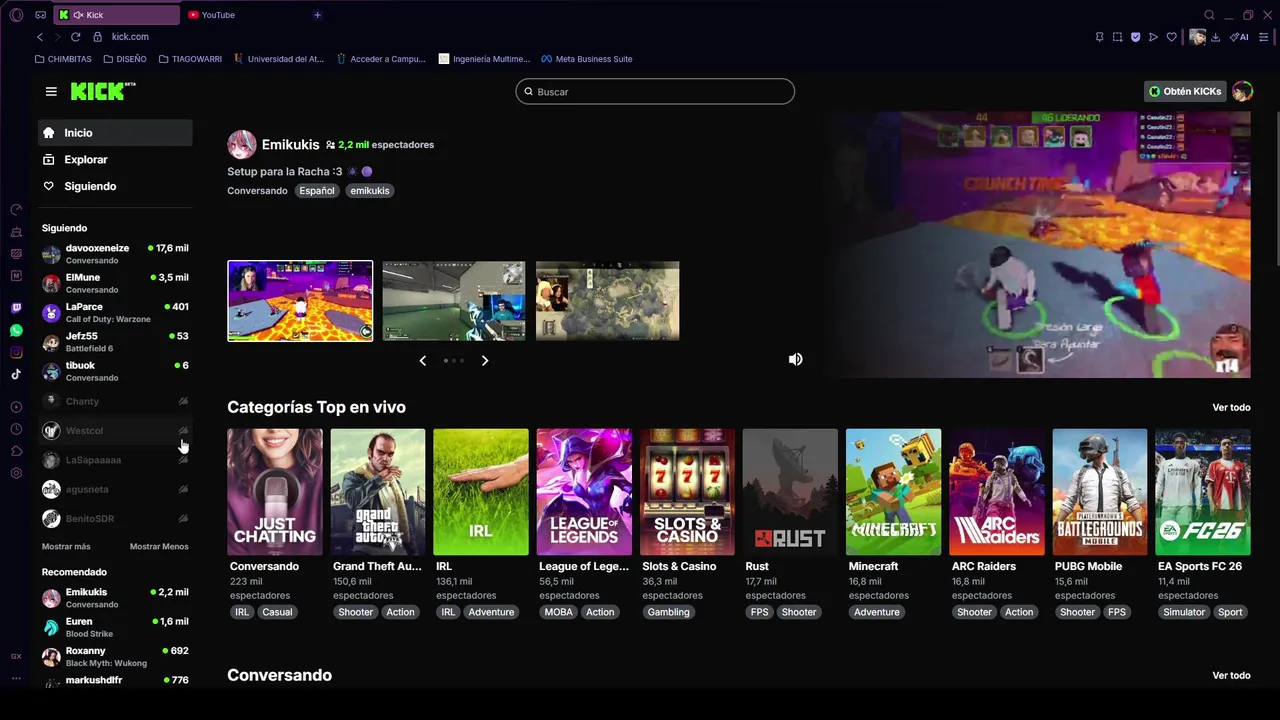Open davooxeneize in following list
1280x720 pixels.
115,254
